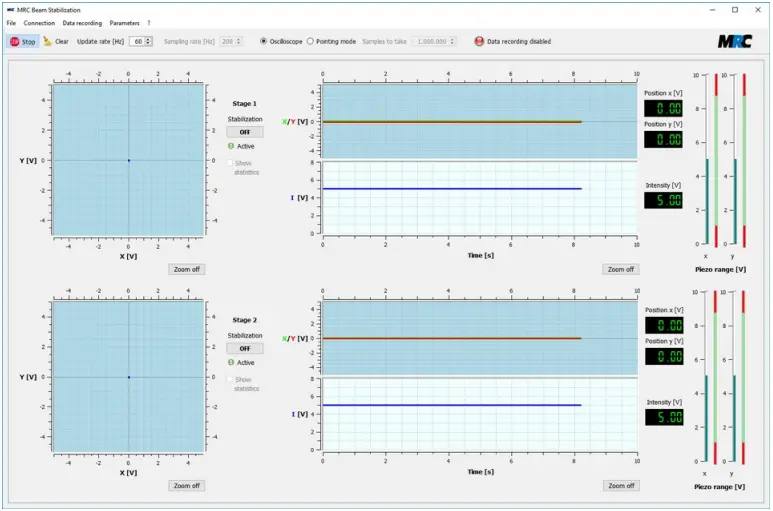The width and height of the screenshot is (773, 511).
Task: Click the Samples to take spinner arrows
Action: [x=453, y=41]
